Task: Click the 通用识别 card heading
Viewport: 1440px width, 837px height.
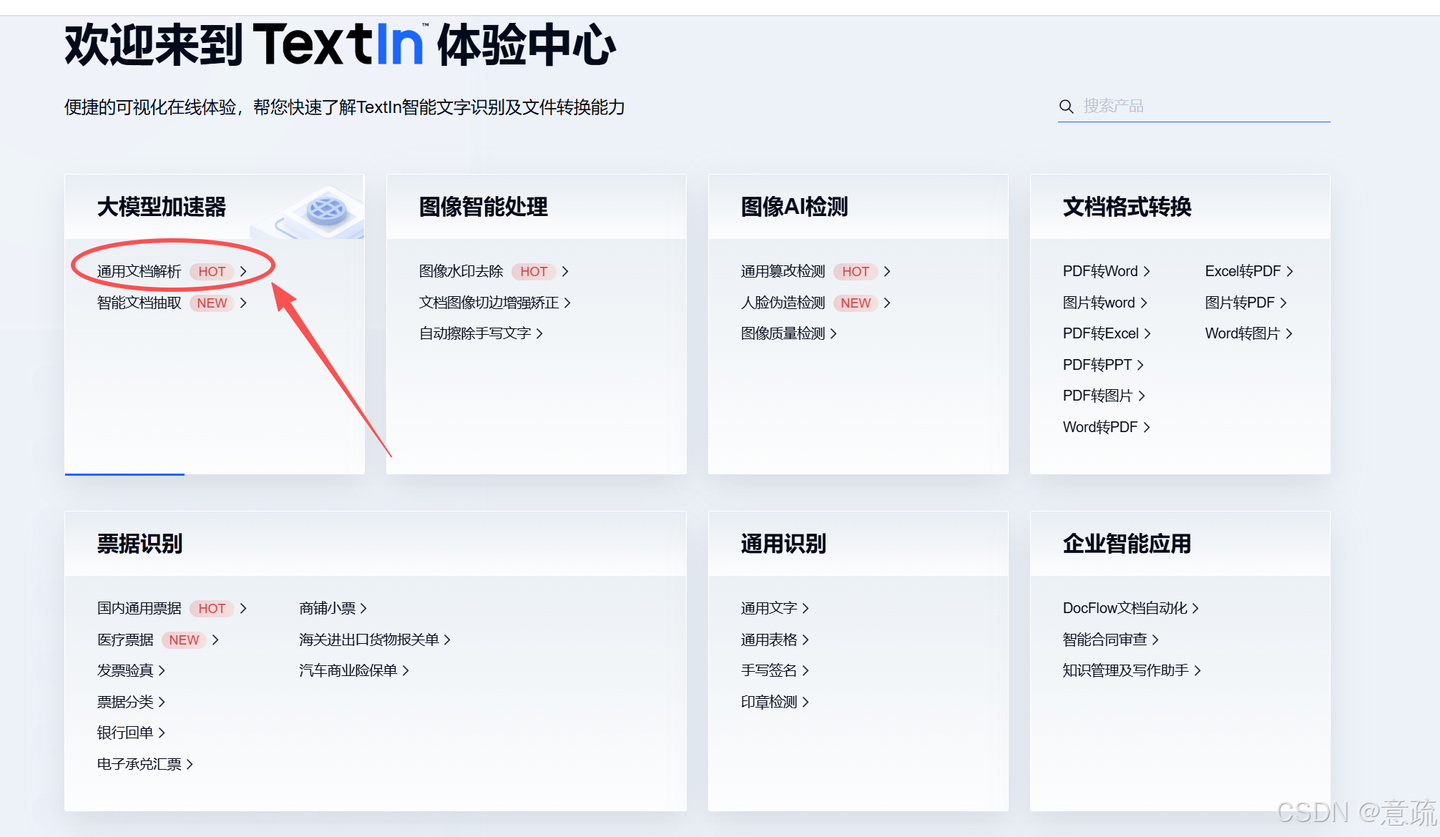Action: point(784,544)
